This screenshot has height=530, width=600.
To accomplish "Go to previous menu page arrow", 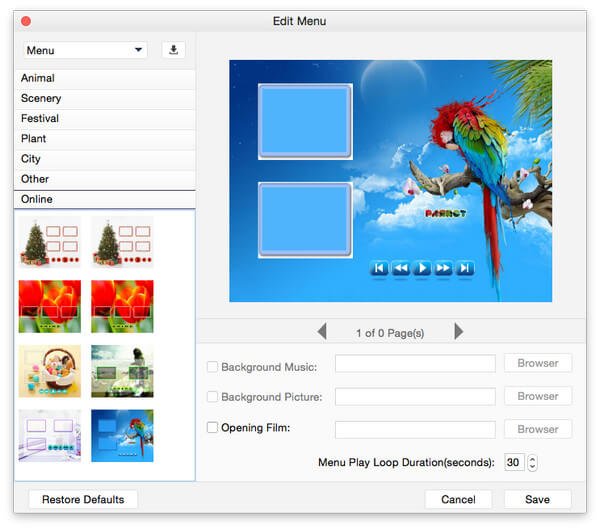I will coord(322,331).
